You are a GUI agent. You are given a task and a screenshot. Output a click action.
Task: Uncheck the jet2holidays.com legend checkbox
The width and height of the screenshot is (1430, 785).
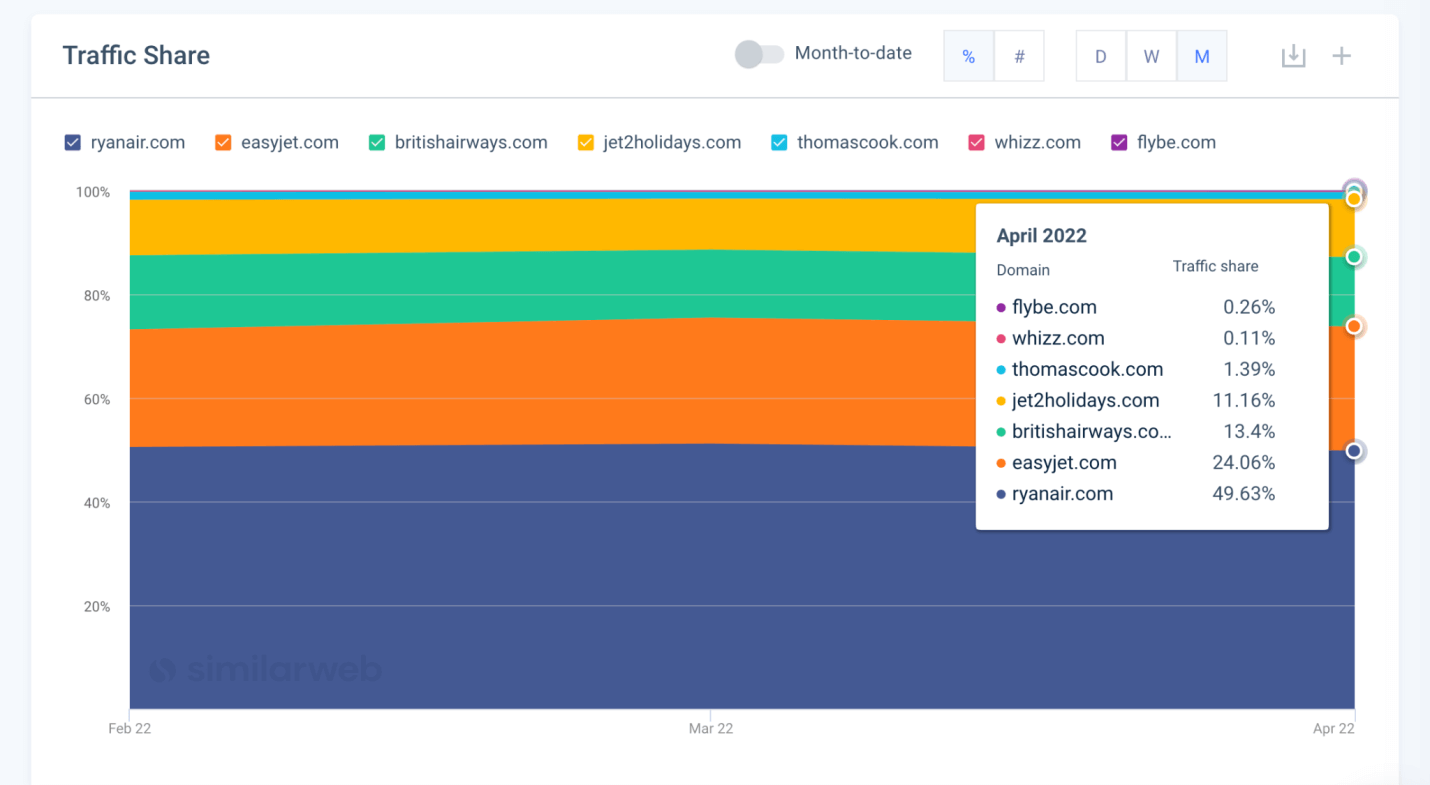pos(586,143)
